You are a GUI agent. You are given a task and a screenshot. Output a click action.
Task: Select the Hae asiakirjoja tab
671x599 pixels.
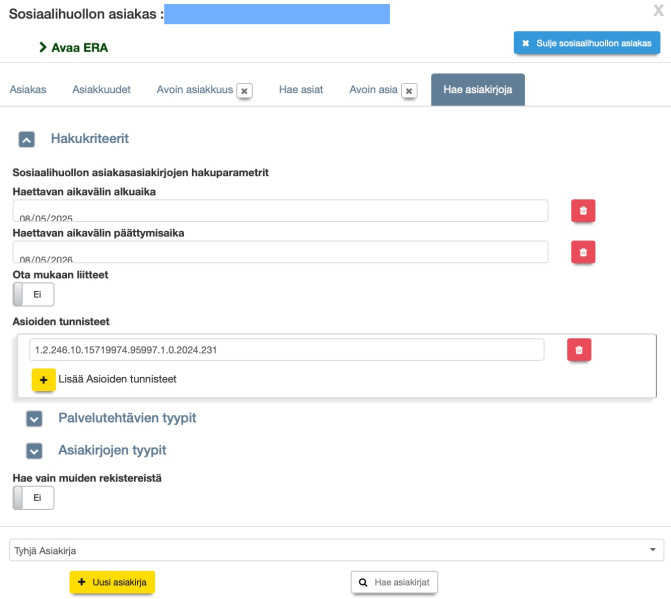click(478, 89)
